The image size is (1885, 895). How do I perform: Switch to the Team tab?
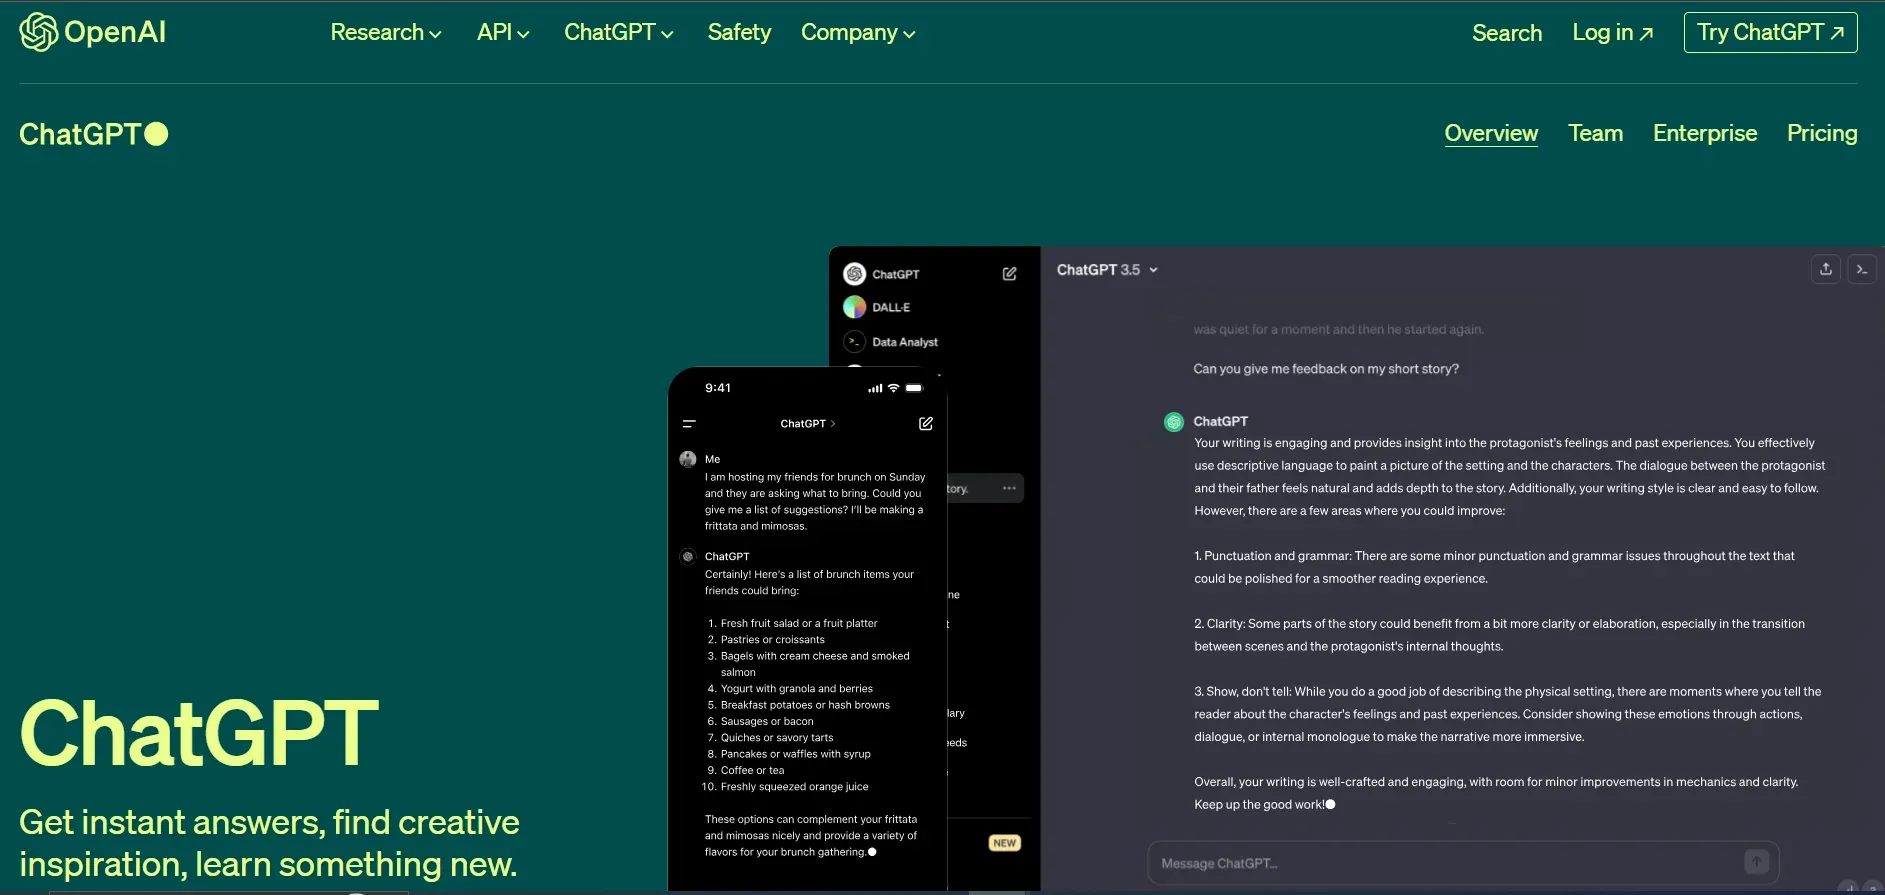pyautogui.click(x=1595, y=133)
